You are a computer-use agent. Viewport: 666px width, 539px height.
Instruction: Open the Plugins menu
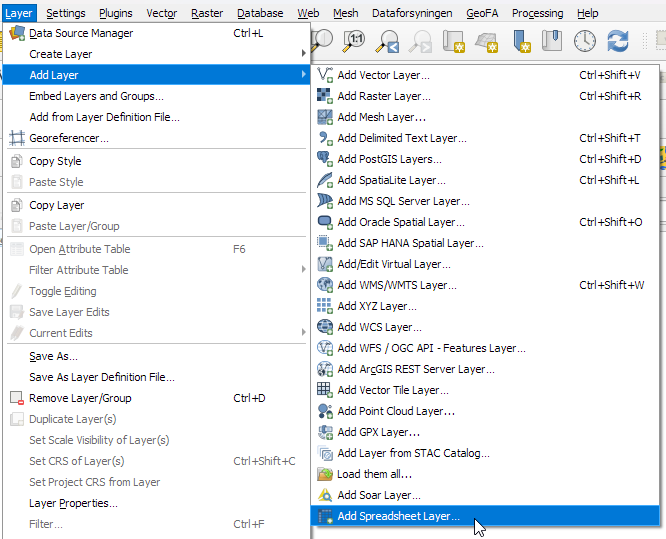[x=116, y=13]
